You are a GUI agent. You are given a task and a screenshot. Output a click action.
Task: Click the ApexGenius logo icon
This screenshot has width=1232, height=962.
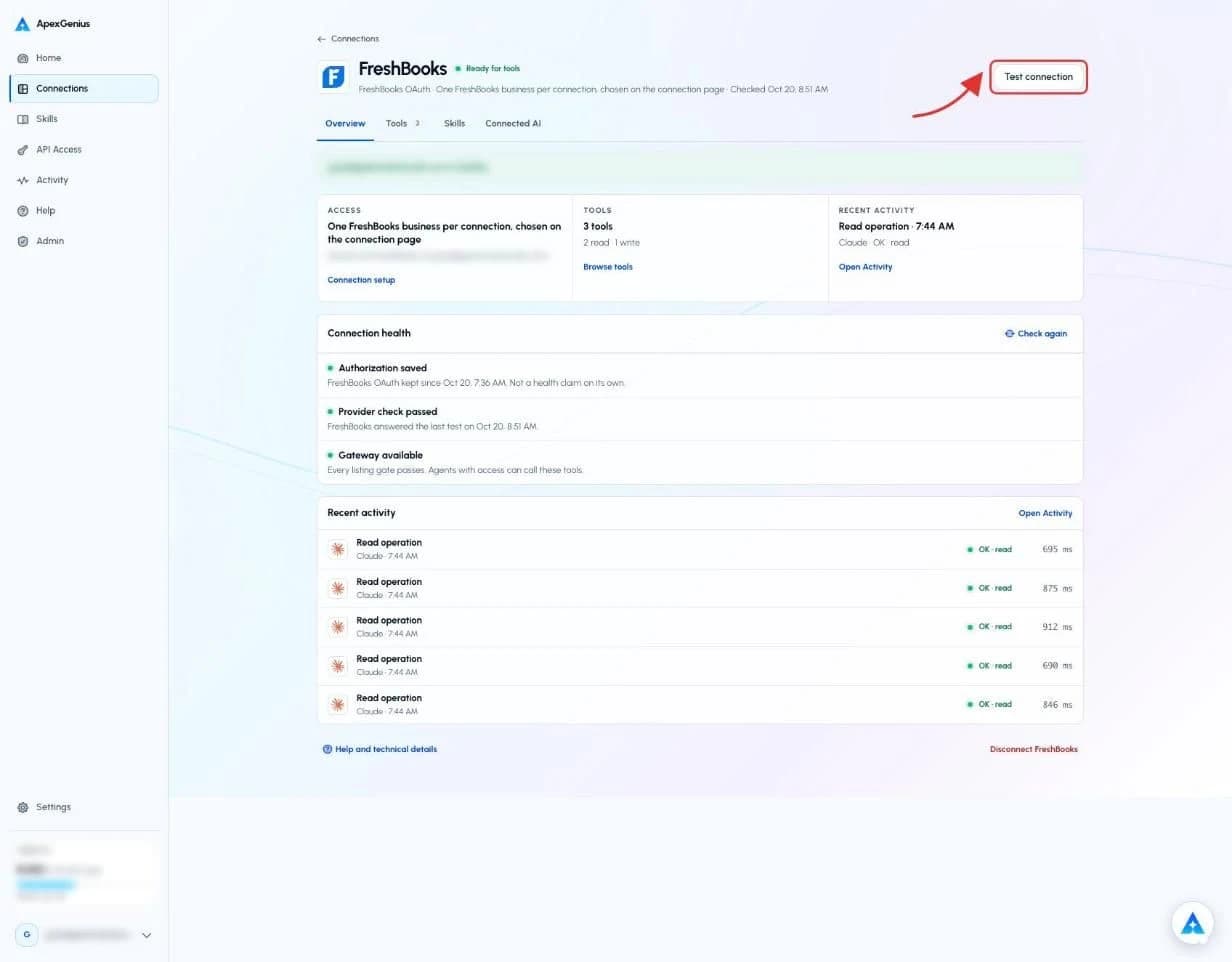coord(22,24)
